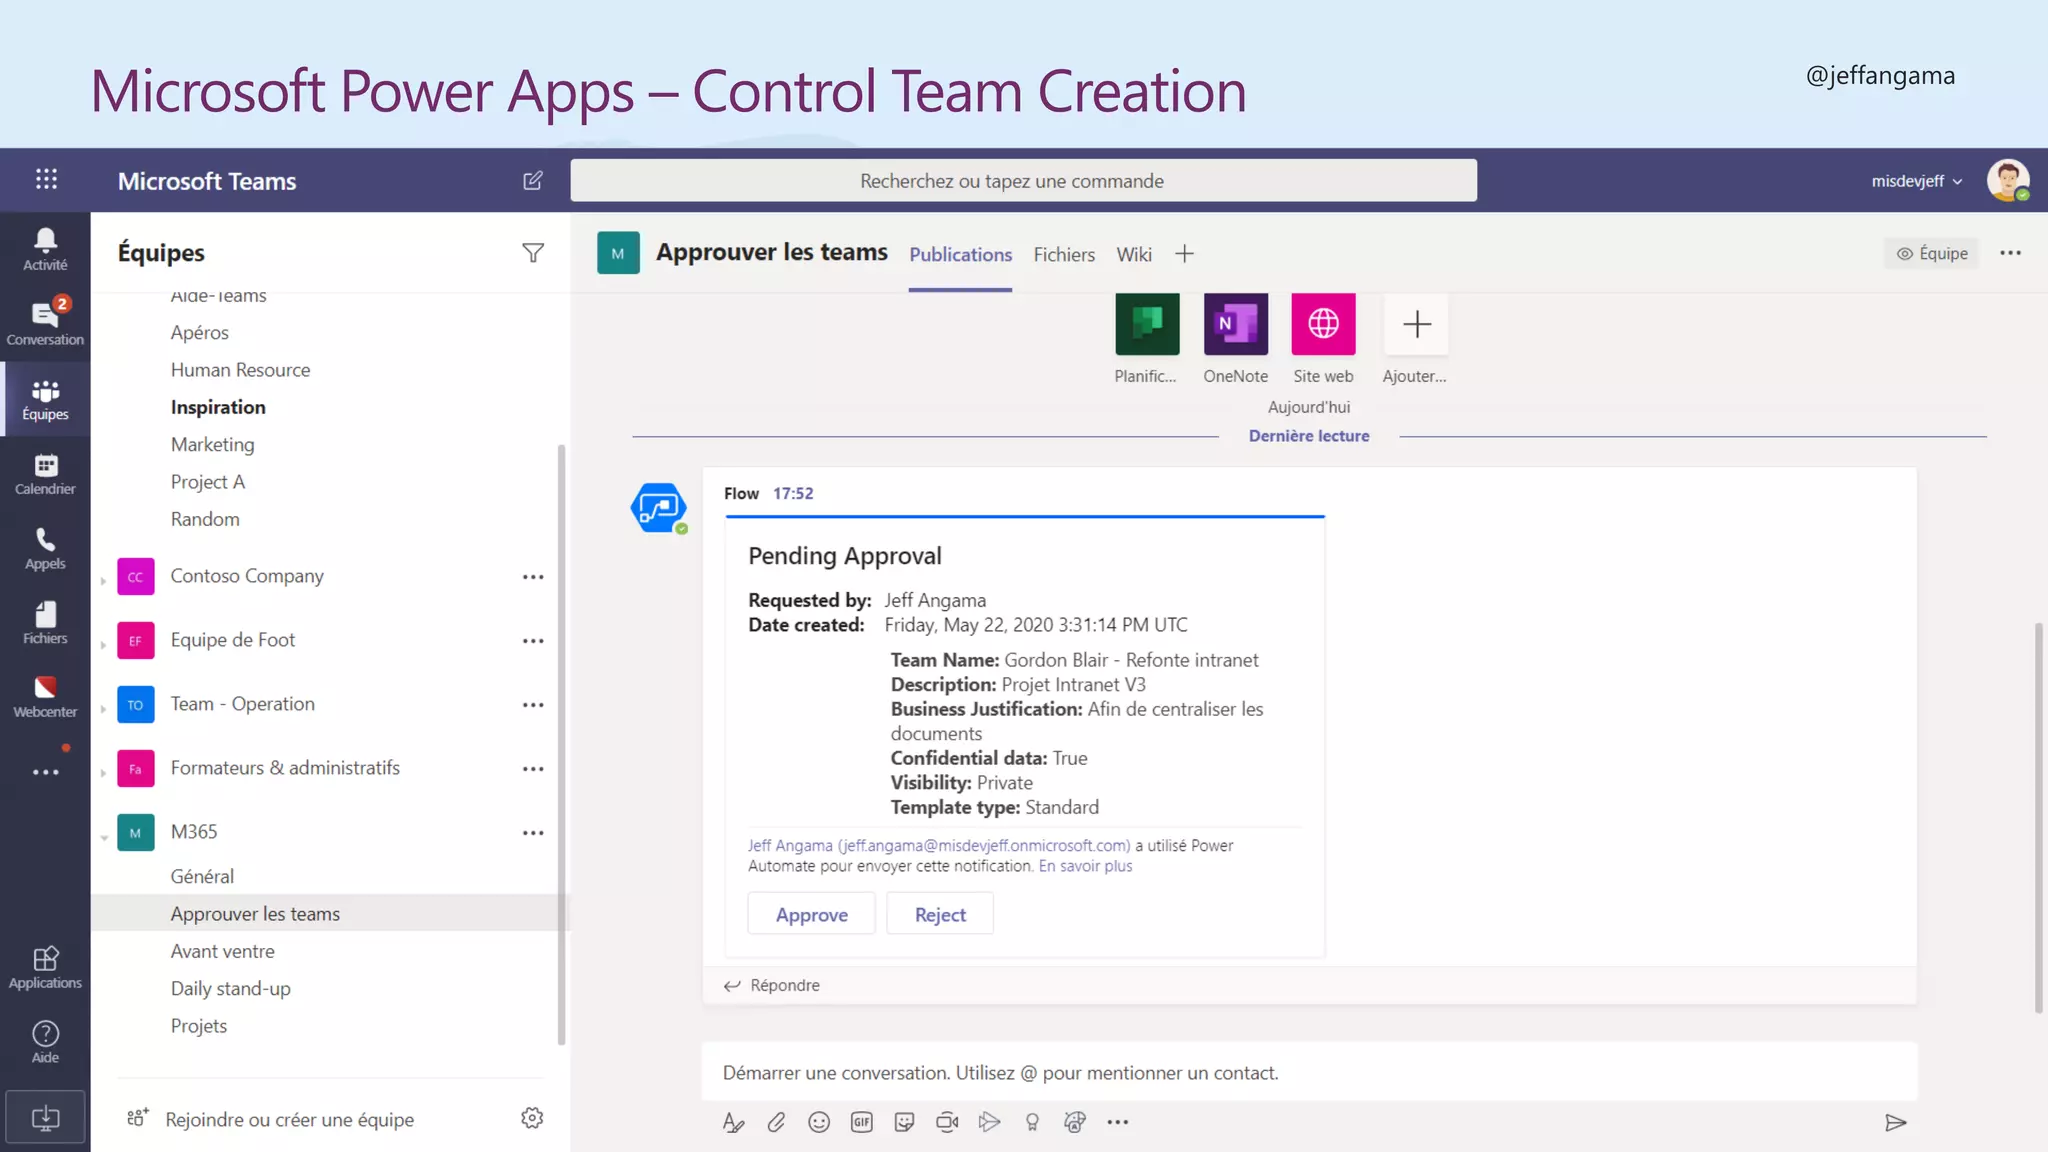Switch to the Fichiers tab
This screenshot has height=1152, width=2048.
[x=1064, y=254]
